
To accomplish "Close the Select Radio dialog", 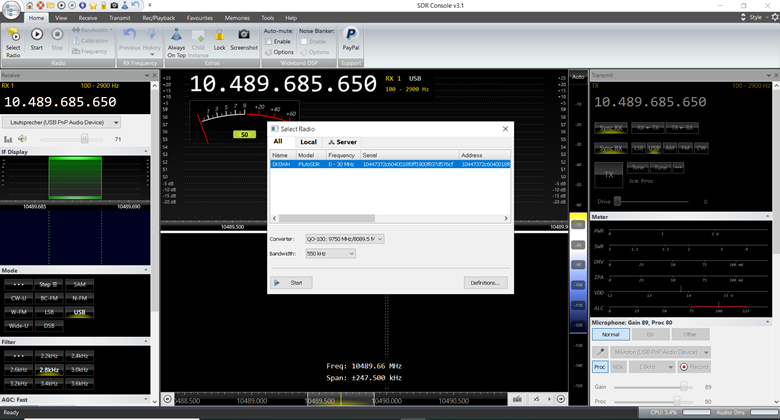I will pos(505,129).
